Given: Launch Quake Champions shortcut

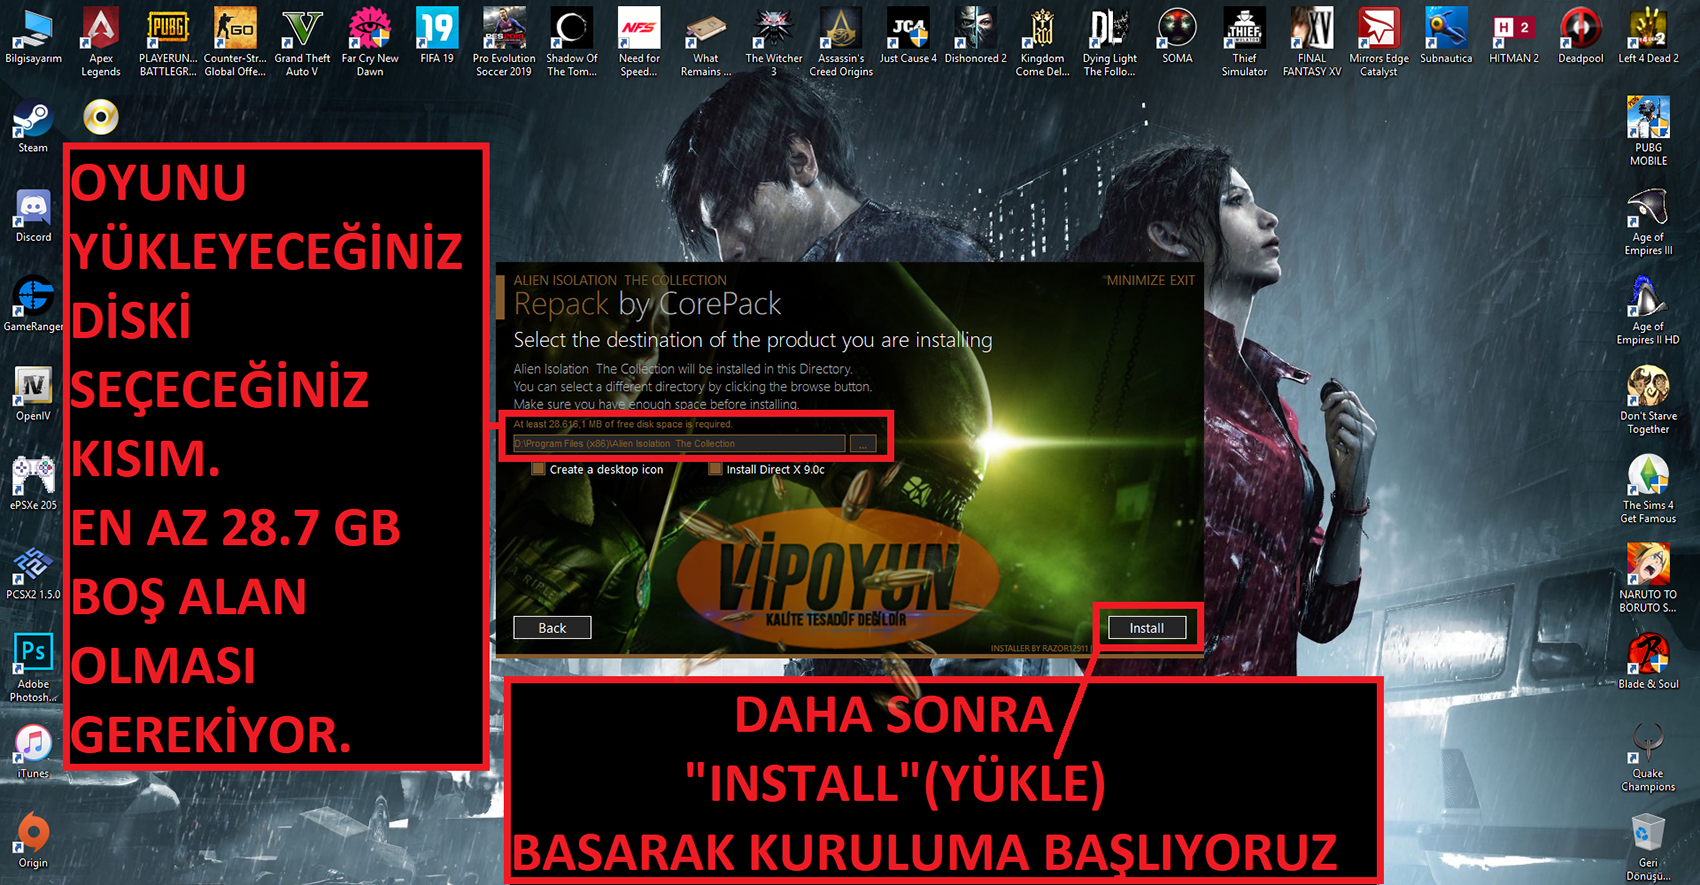Looking at the screenshot, I should click(x=1648, y=757).
